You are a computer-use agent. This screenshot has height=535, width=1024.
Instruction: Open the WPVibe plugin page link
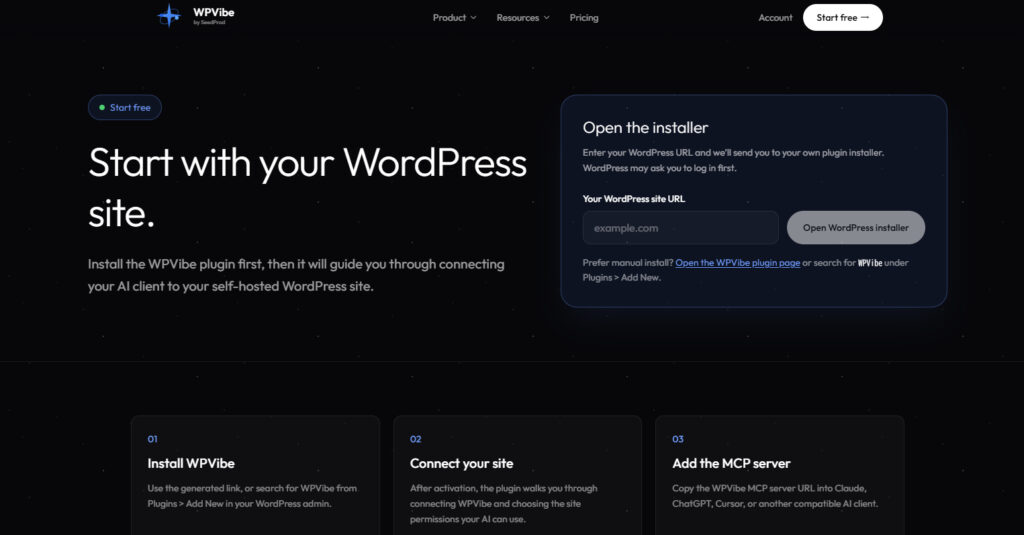point(737,263)
